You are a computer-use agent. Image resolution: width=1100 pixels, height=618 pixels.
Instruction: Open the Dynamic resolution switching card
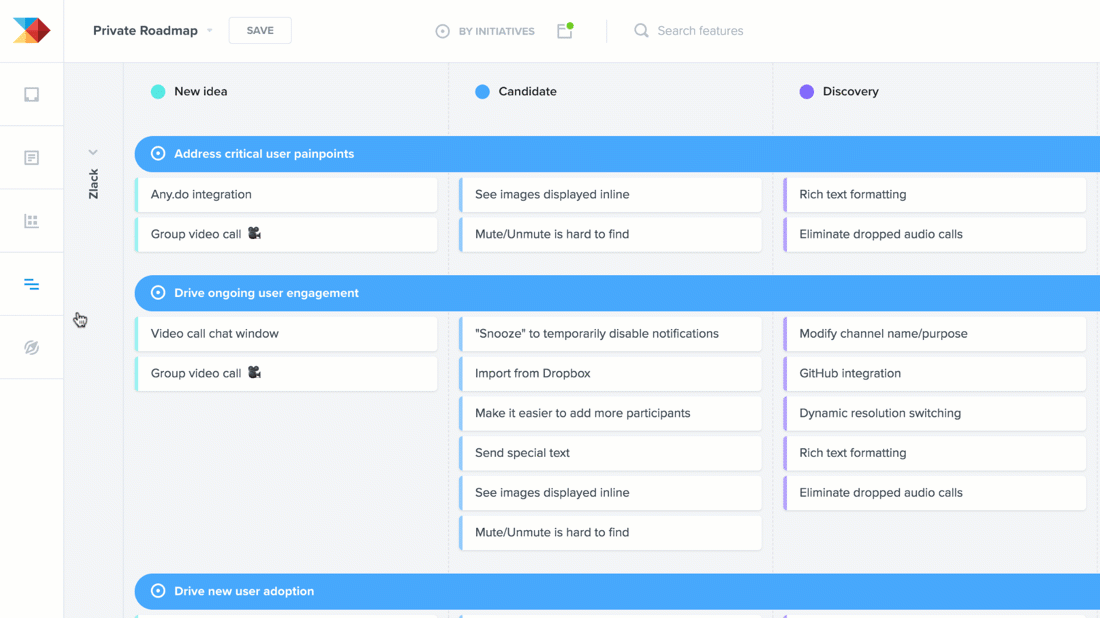click(x=934, y=413)
